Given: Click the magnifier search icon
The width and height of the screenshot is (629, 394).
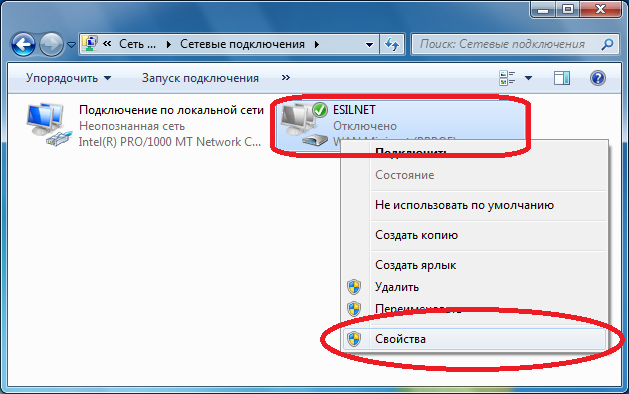Looking at the screenshot, I should 607,44.
